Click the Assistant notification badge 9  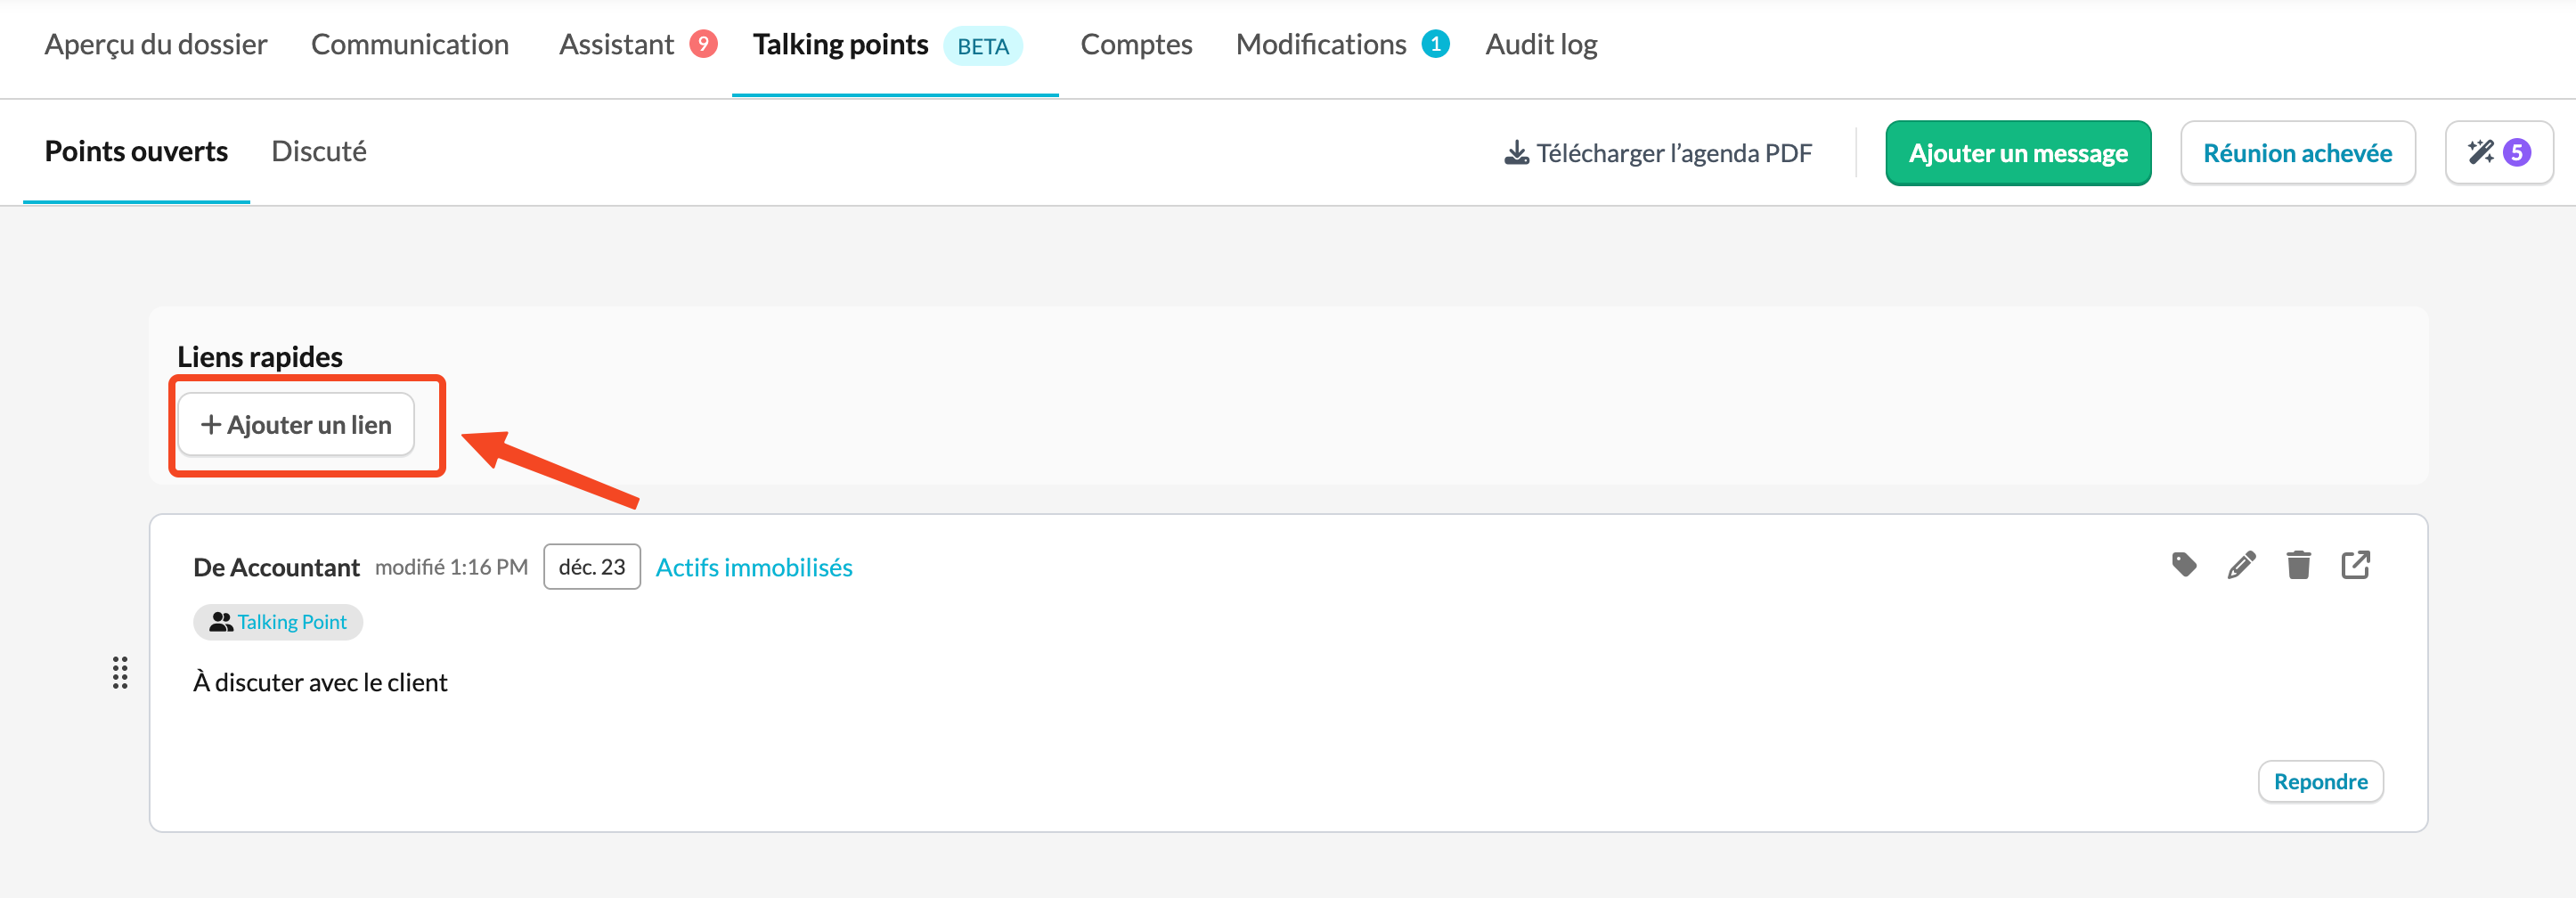(703, 44)
